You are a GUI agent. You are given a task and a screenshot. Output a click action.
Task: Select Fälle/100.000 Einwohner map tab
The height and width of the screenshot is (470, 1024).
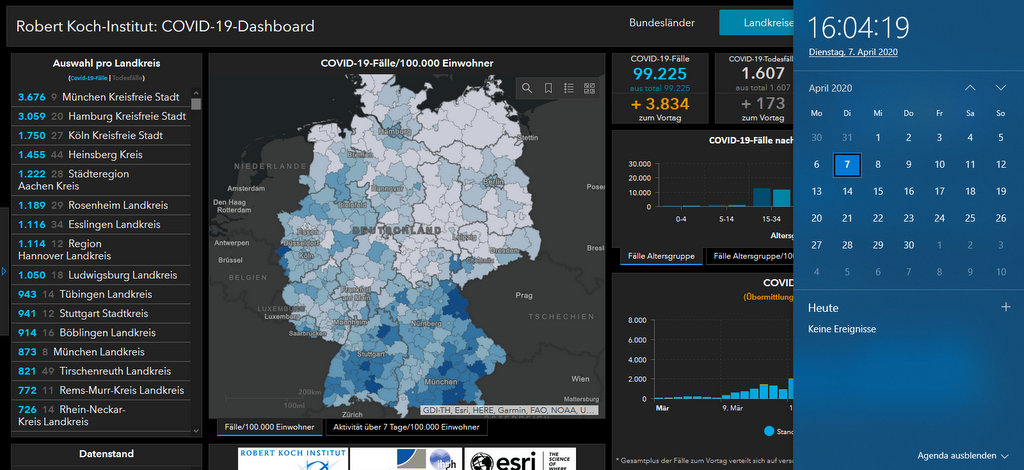point(270,428)
